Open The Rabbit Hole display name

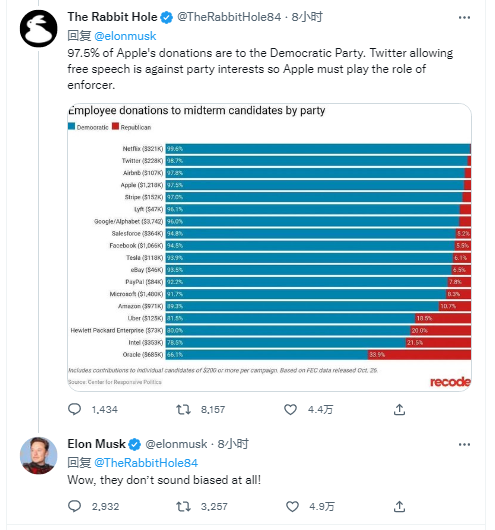112,17
